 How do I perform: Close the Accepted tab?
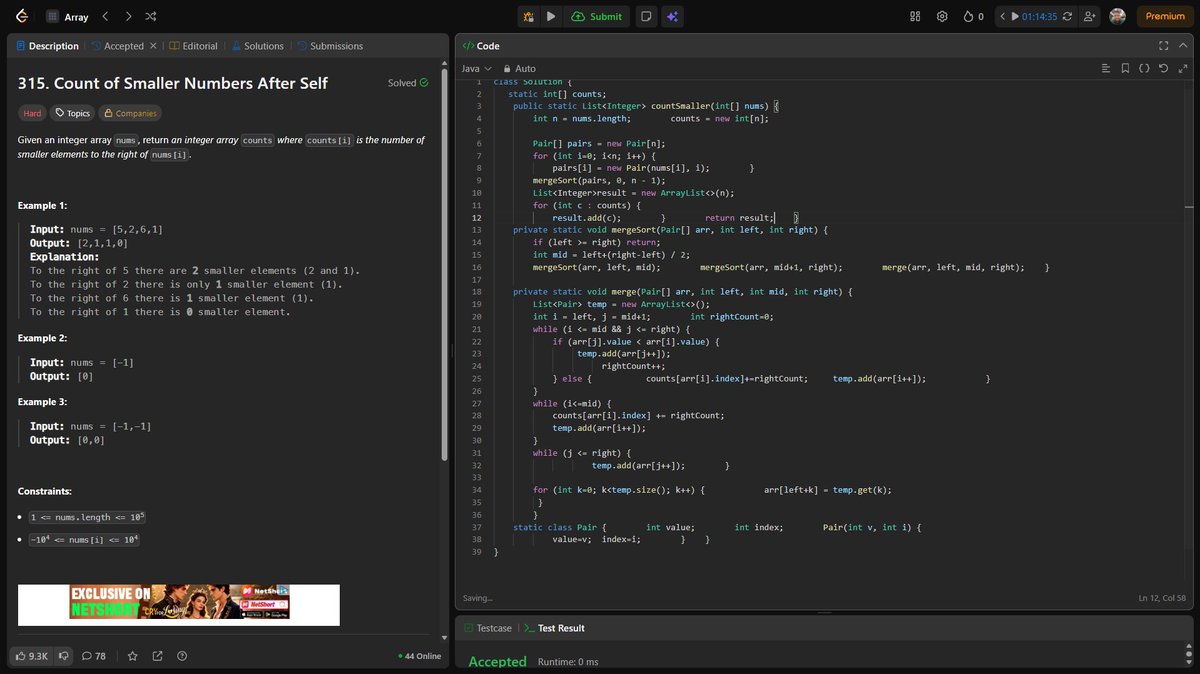tap(153, 46)
